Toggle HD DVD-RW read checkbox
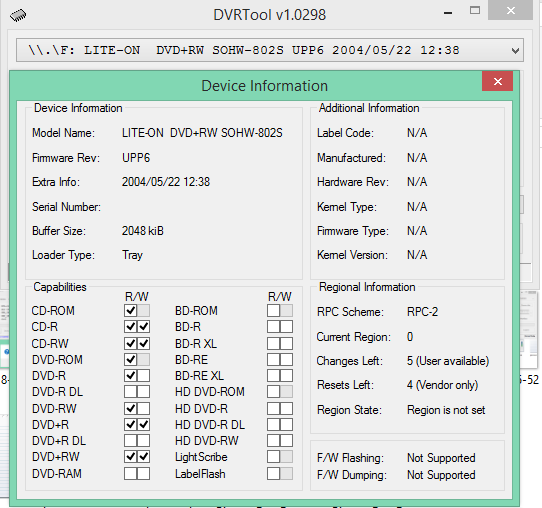 [x=273, y=441]
